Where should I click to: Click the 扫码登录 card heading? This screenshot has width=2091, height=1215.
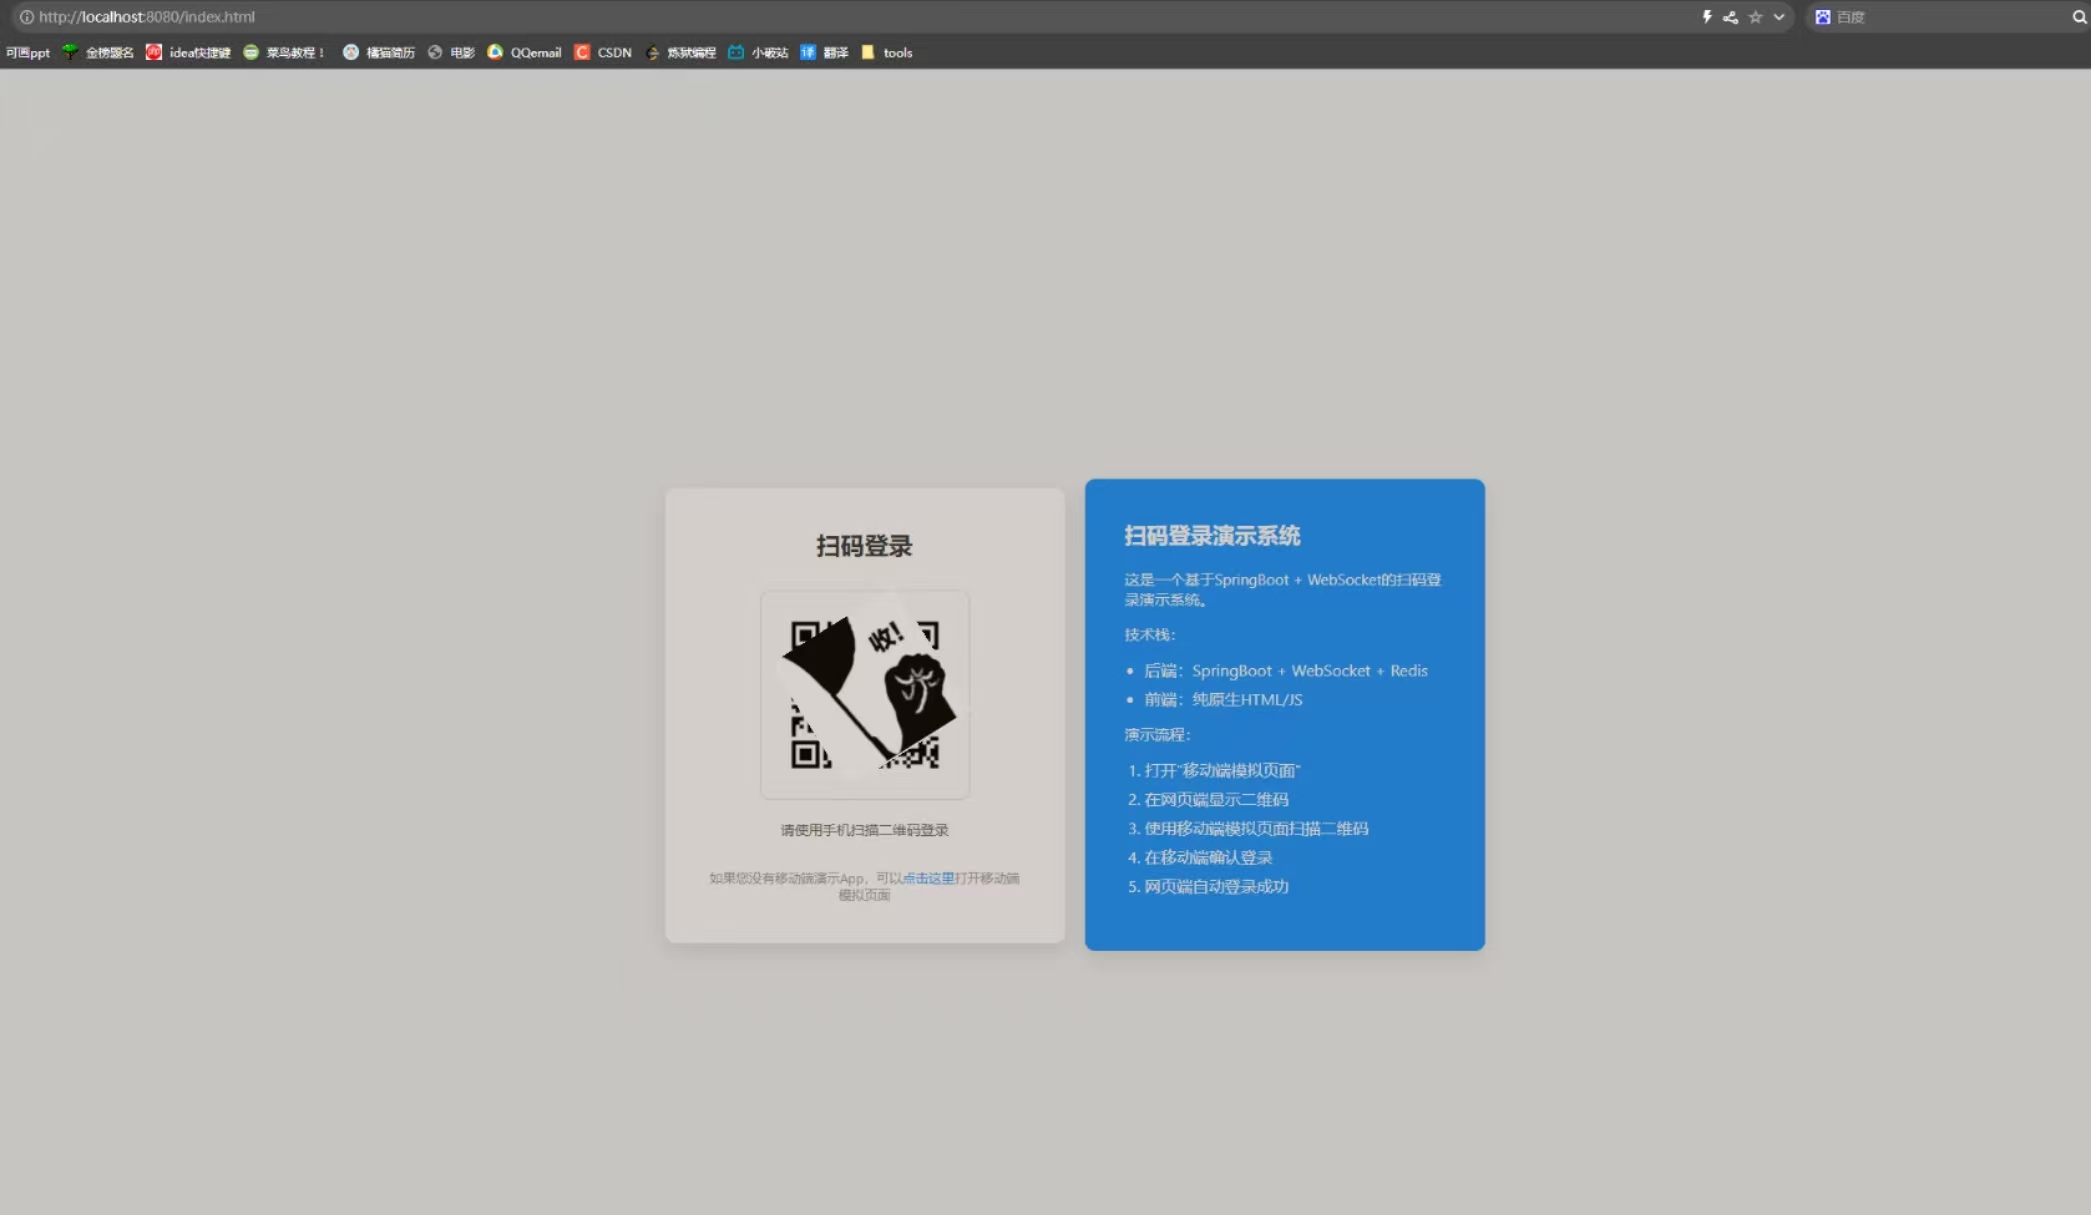(x=864, y=546)
